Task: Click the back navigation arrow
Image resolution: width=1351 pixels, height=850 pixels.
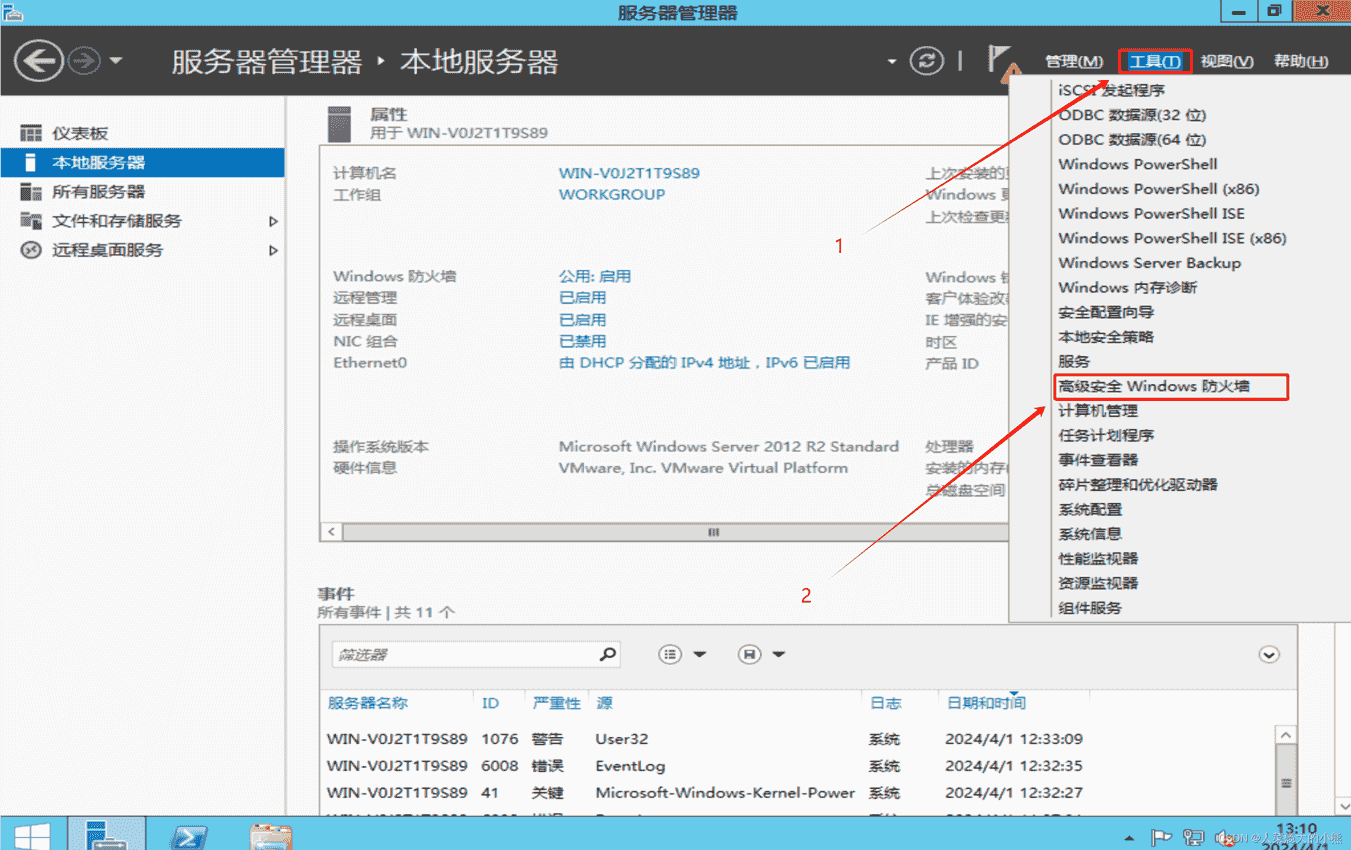Action: [x=38, y=62]
